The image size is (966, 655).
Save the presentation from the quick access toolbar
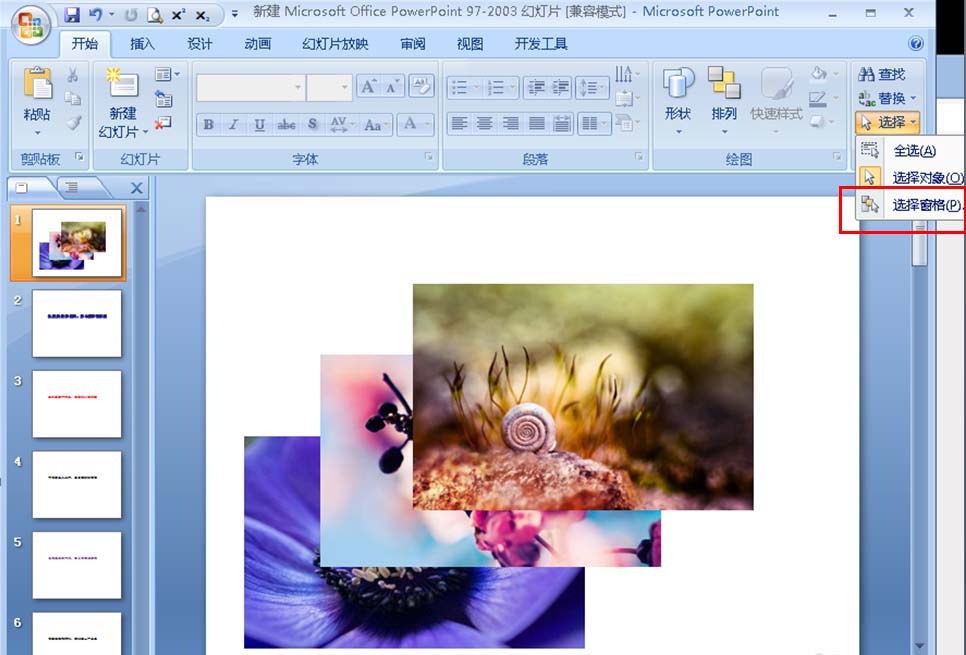[x=72, y=14]
